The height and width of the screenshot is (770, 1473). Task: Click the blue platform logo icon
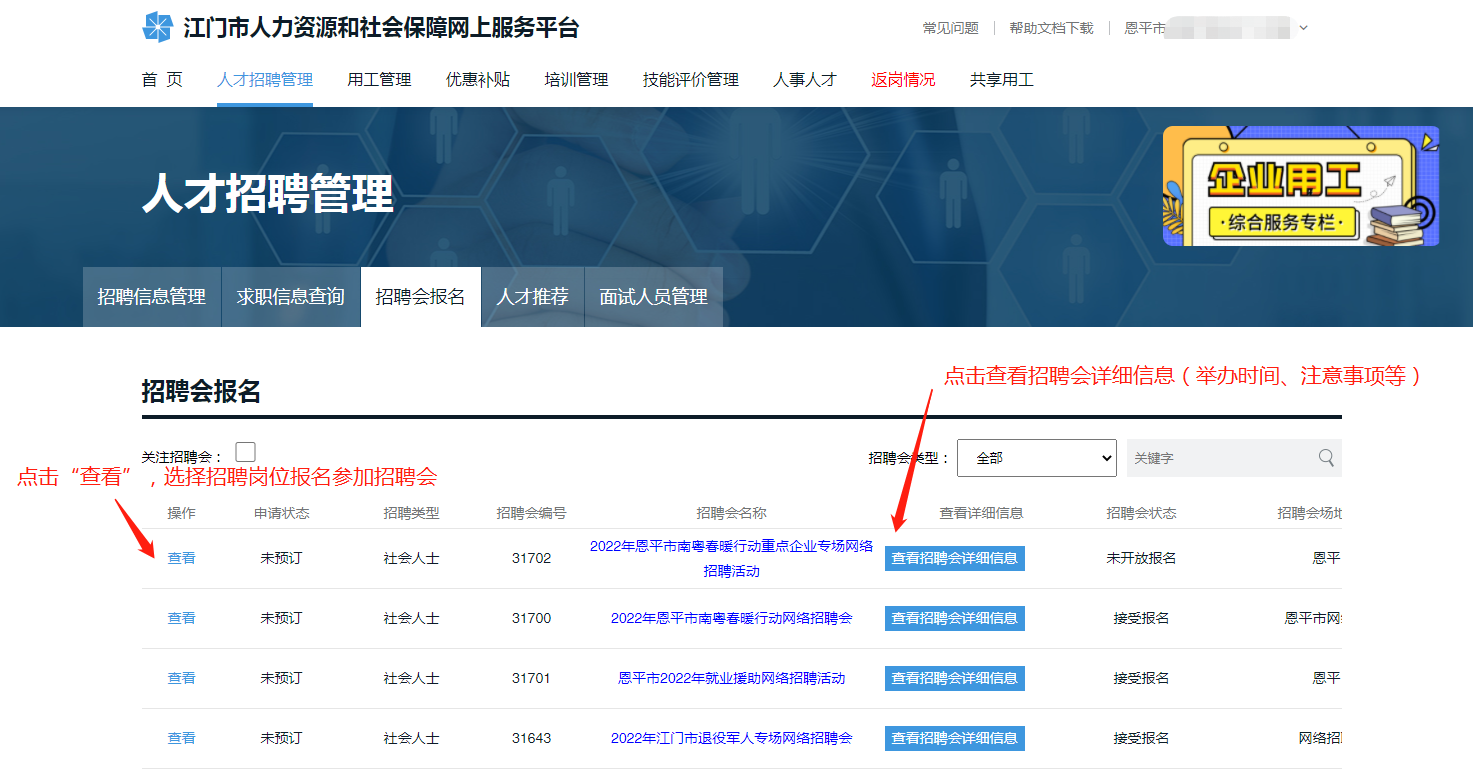pos(158,28)
